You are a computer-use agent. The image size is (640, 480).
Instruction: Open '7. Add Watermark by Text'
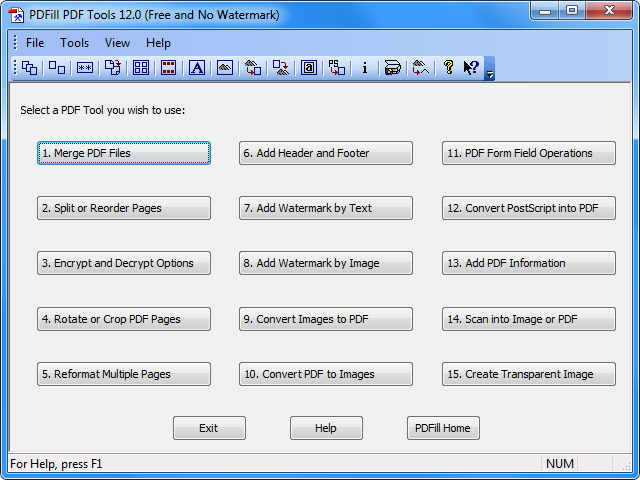326,208
